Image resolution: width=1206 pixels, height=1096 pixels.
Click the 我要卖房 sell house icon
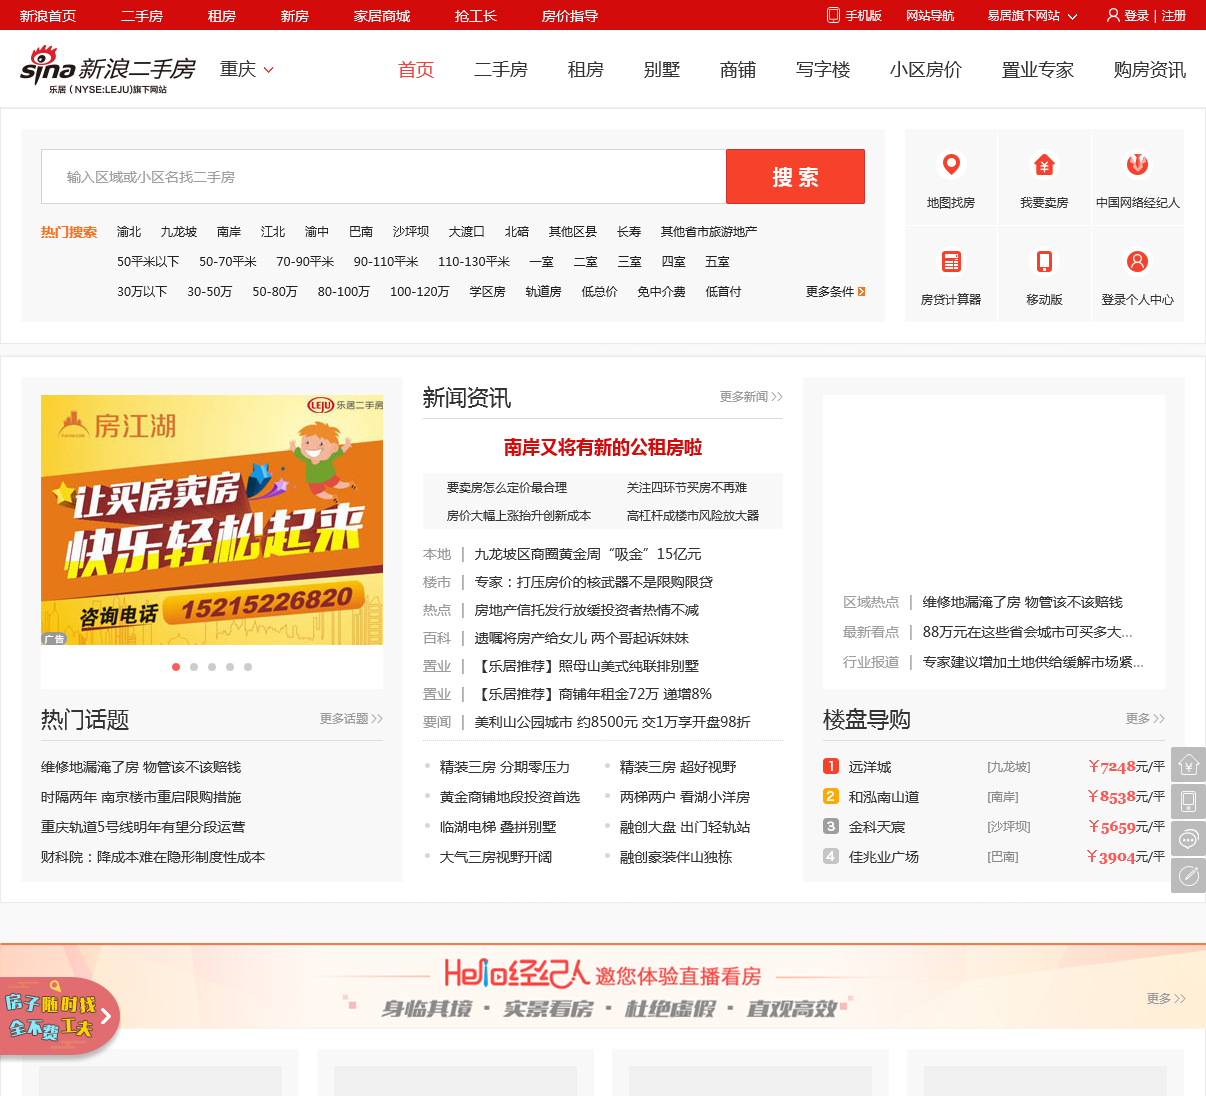[1044, 164]
